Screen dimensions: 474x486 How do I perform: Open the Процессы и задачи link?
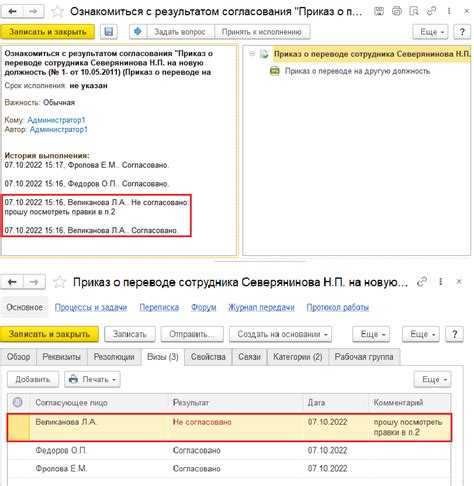click(x=91, y=307)
